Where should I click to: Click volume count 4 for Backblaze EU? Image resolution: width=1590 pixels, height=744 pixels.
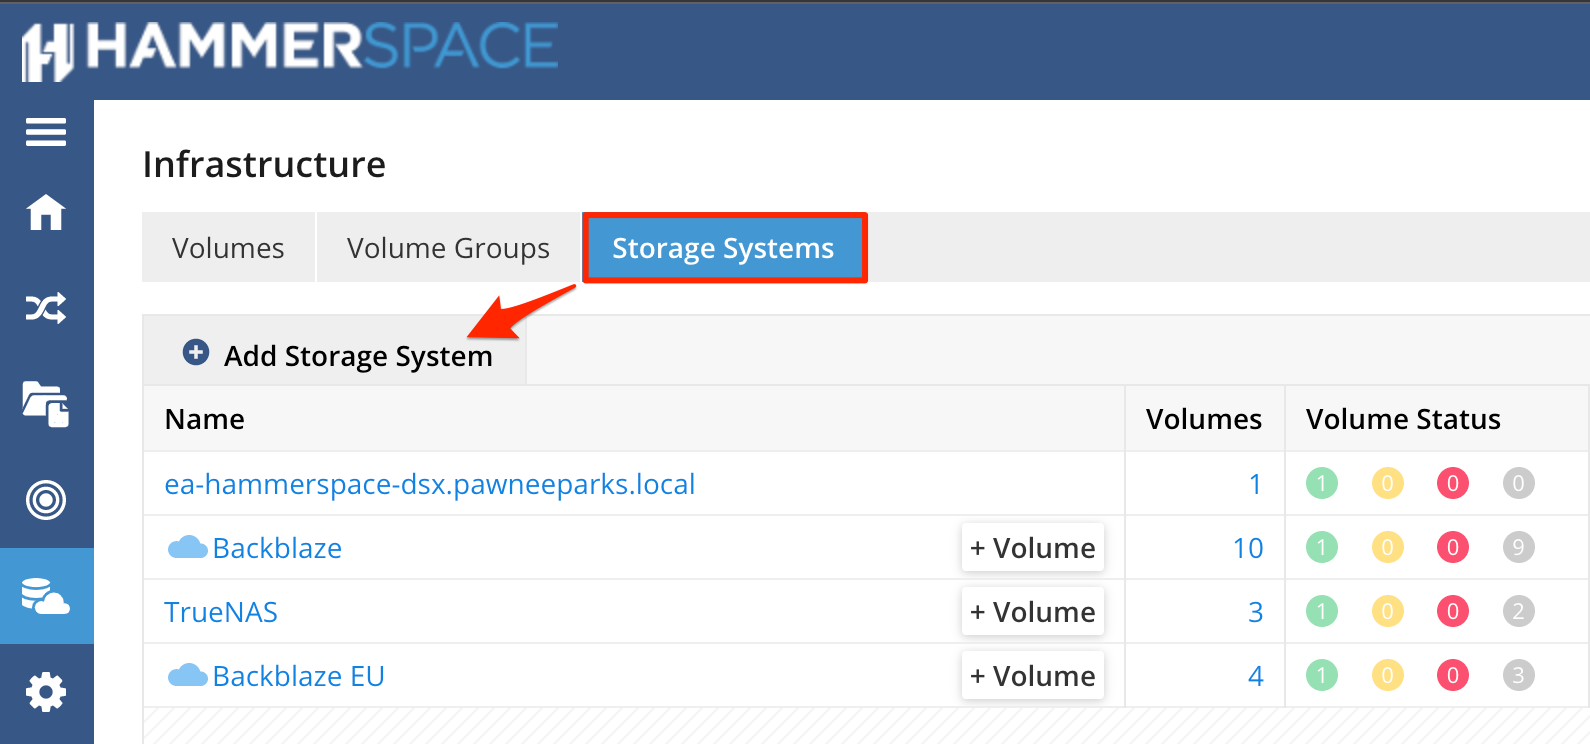tap(1256, 676)
